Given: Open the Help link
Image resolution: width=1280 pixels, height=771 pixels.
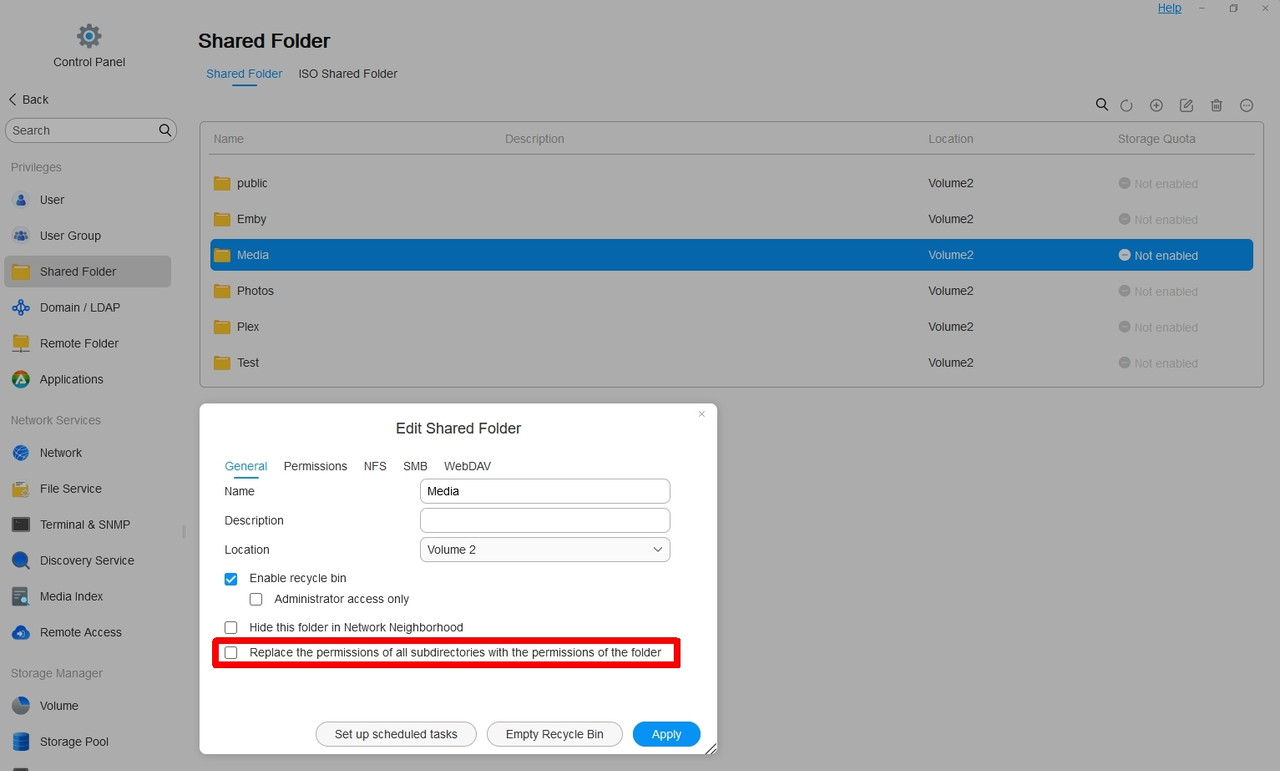Looking at the screenshot, I should click(1170, 8).
